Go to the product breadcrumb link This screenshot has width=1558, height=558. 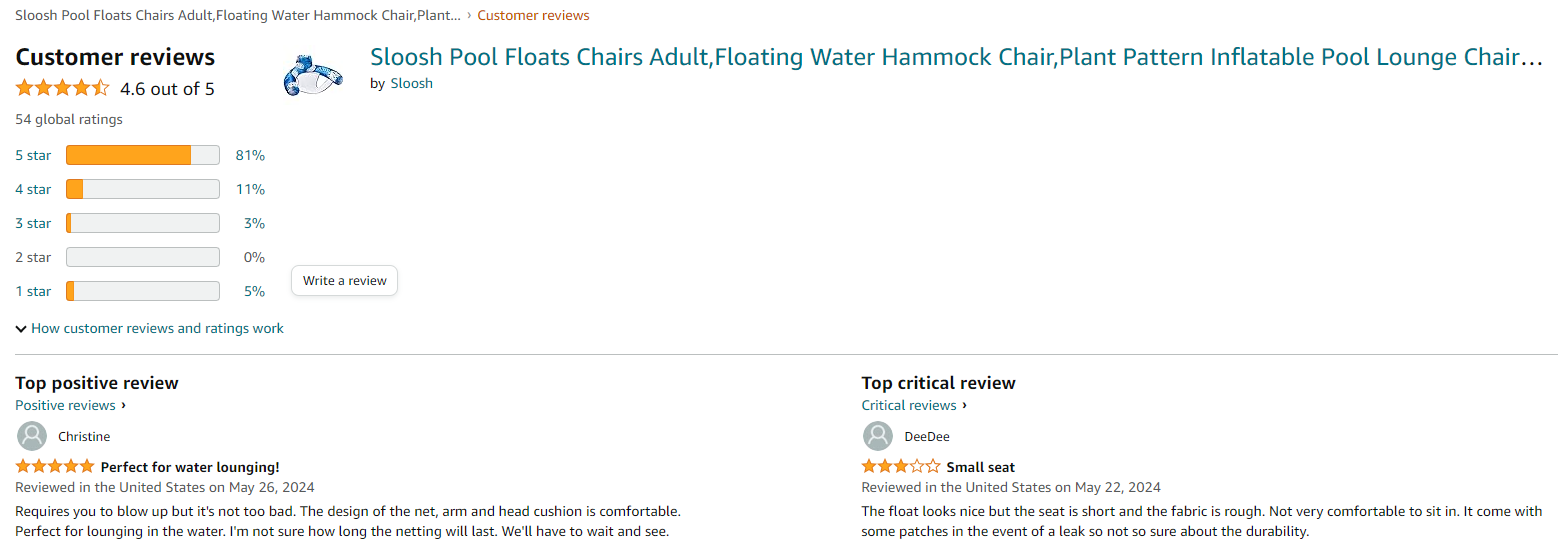(x=238, y=15)
